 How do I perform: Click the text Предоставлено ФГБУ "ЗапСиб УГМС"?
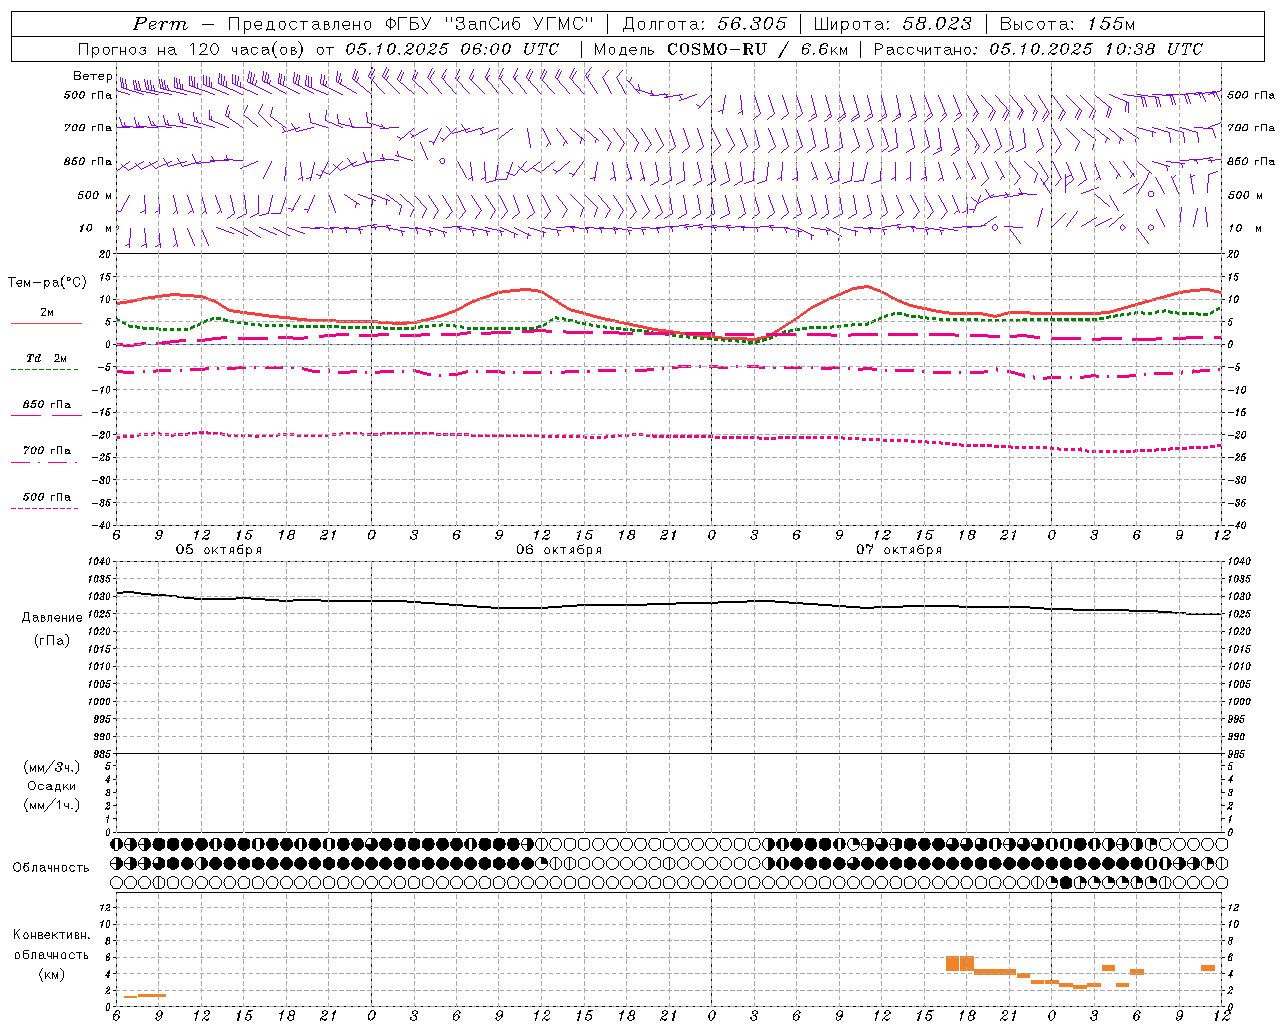pyautogui.click(x=411, y=24)
